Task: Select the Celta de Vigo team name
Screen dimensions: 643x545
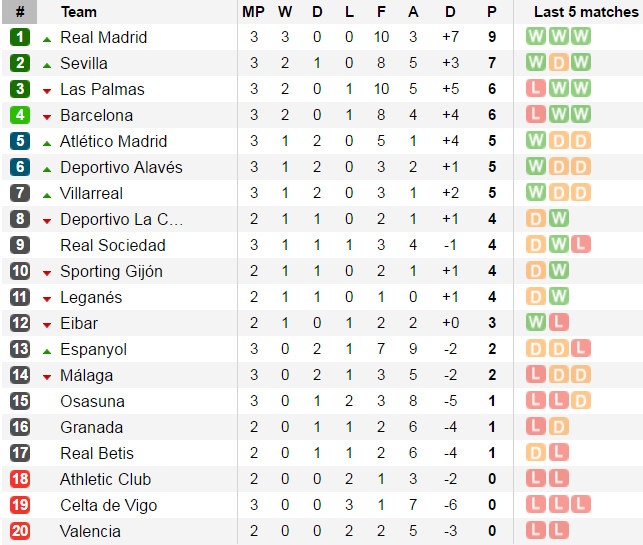Action: pos(108,505)
